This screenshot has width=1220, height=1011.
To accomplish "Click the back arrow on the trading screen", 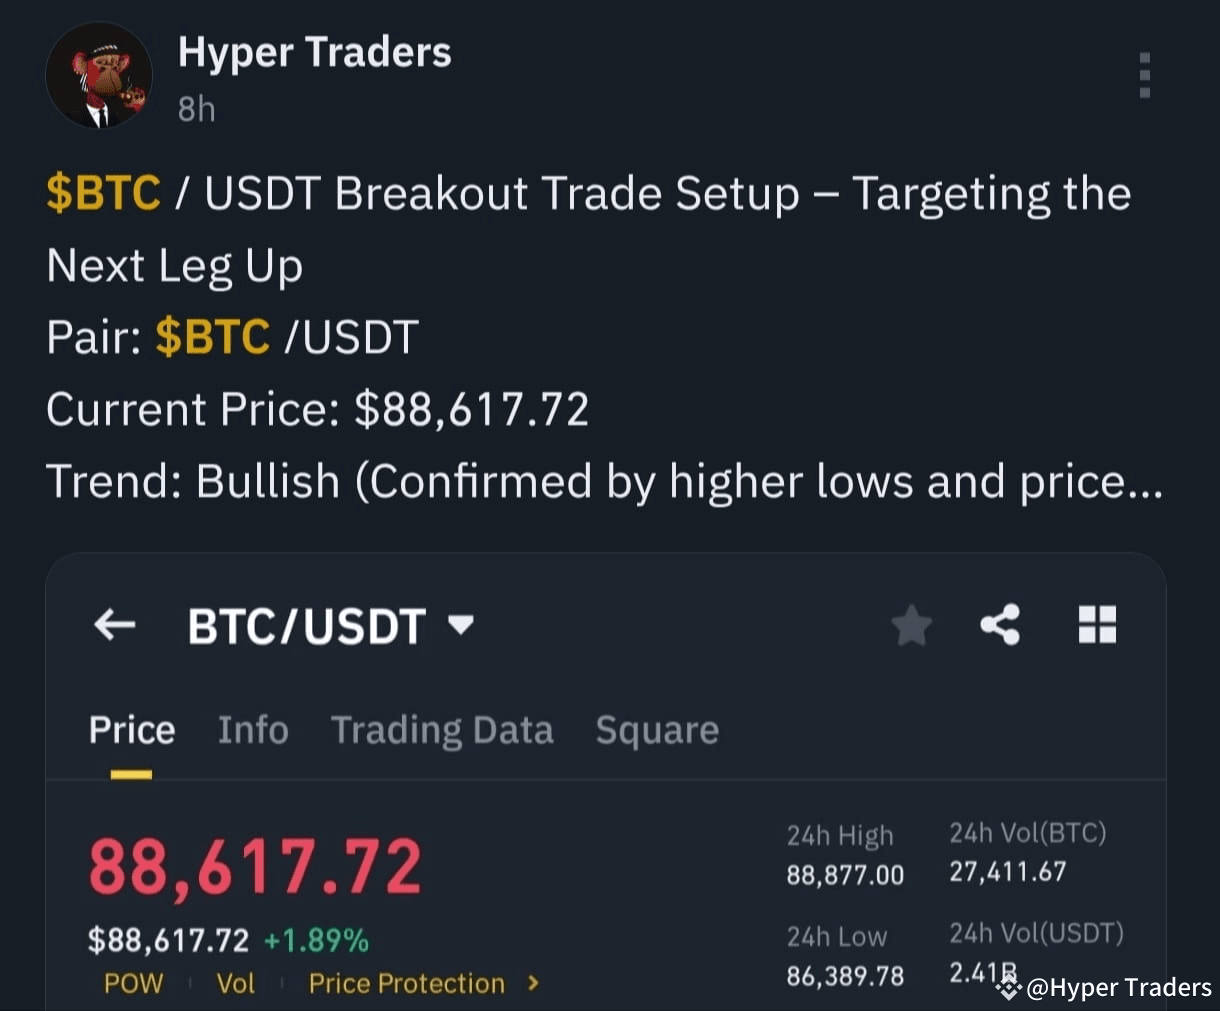I will 114,625.
